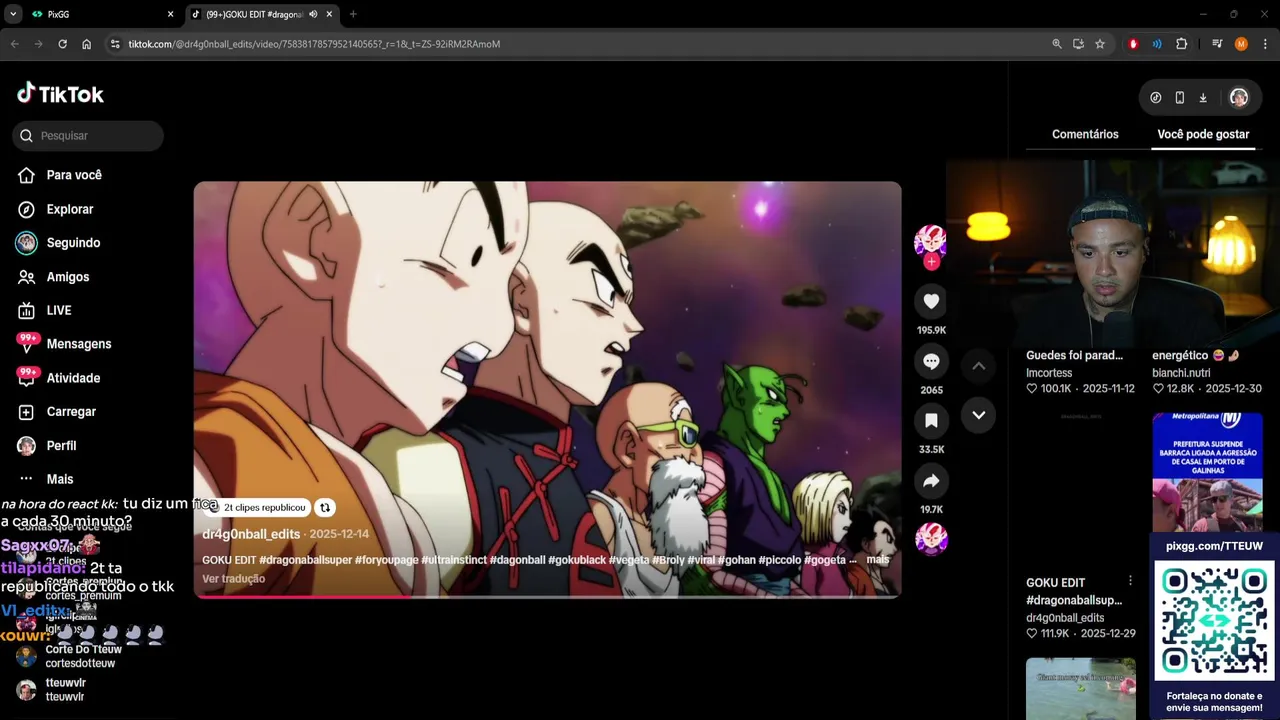This screenshot has width=1280, height=720.
Task: Open the pool video thumbnail at bottom
Action: tap(1081, 688)
